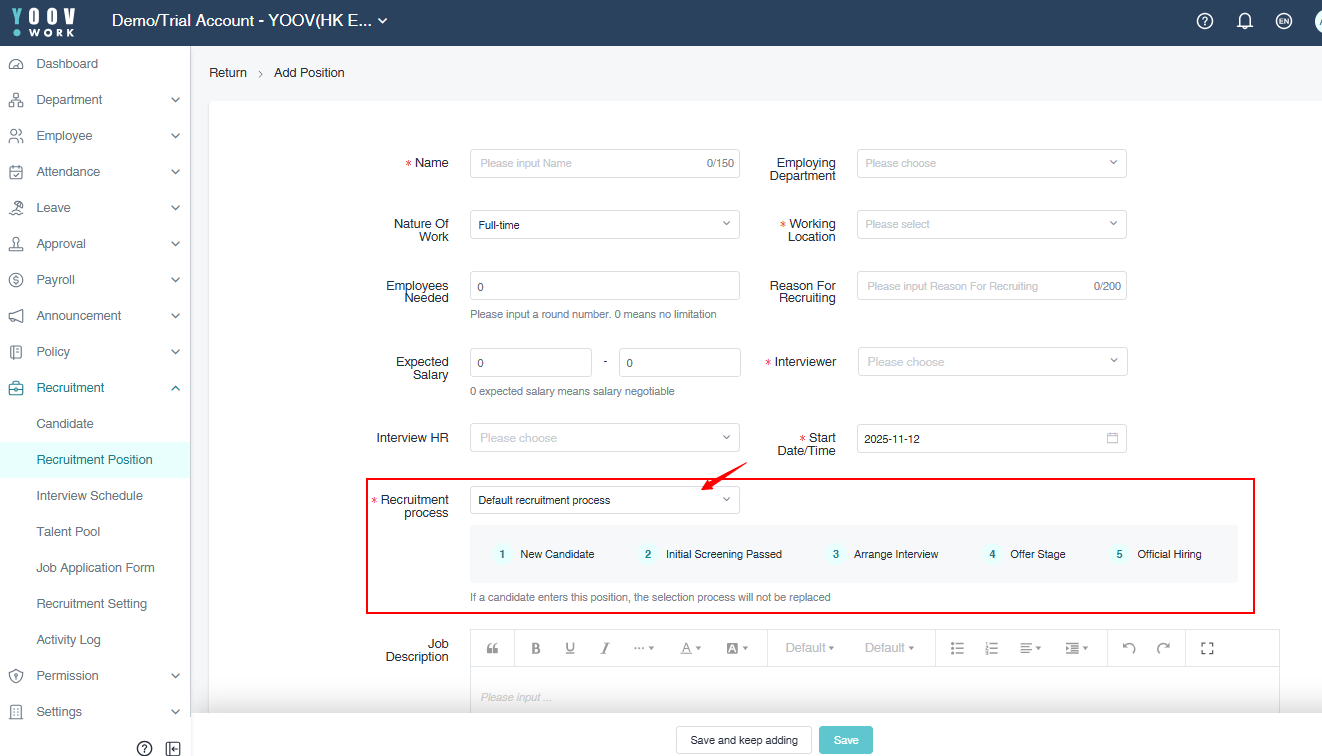Open the Nature Of Work dropdown
This screenshot has width=1322, height=756.
pyautogui.click(x=604, y=225)
